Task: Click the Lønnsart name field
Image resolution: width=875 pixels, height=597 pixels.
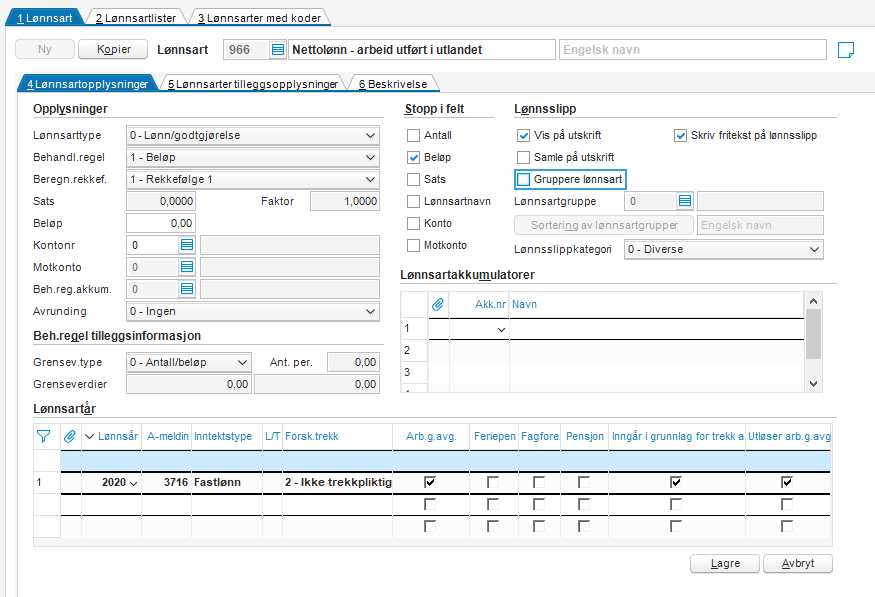Action: (422, 50)
